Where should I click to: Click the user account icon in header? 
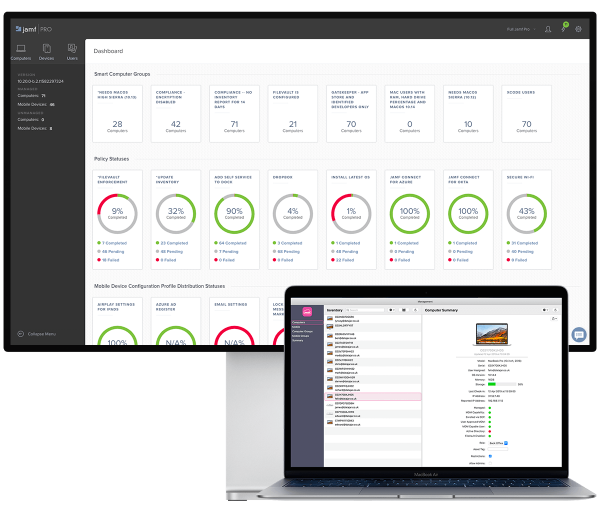pos(548,29)
